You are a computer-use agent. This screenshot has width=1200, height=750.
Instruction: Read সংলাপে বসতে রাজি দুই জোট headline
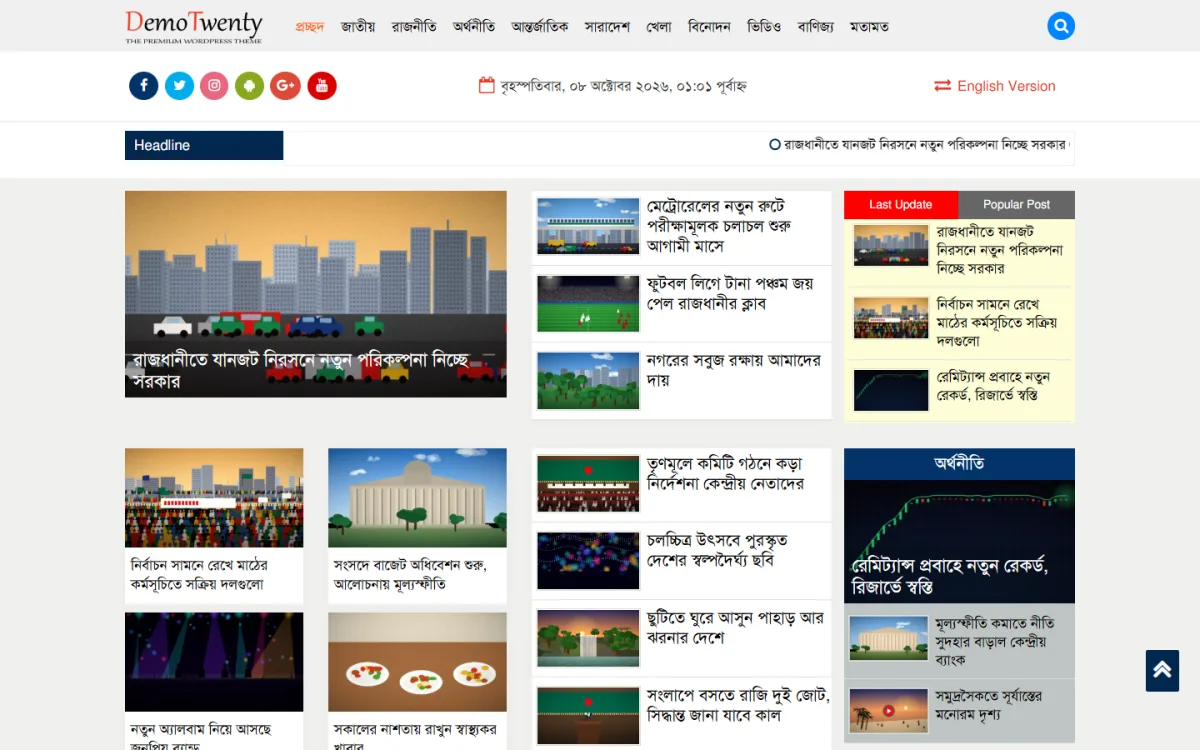click(738, 705)
